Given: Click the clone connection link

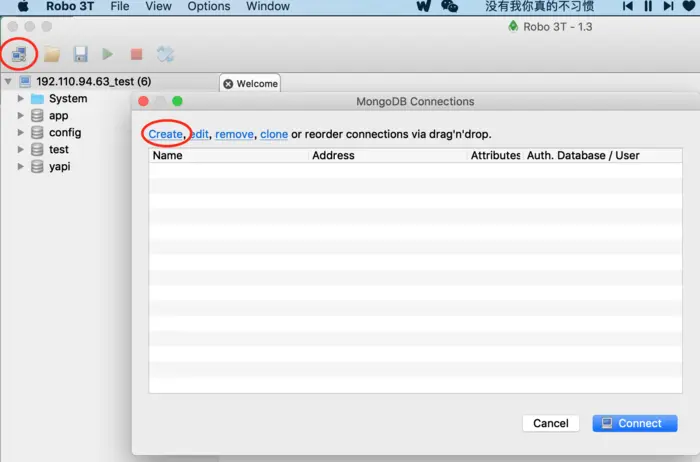Looking at the screenshot, I should point(274,134).
